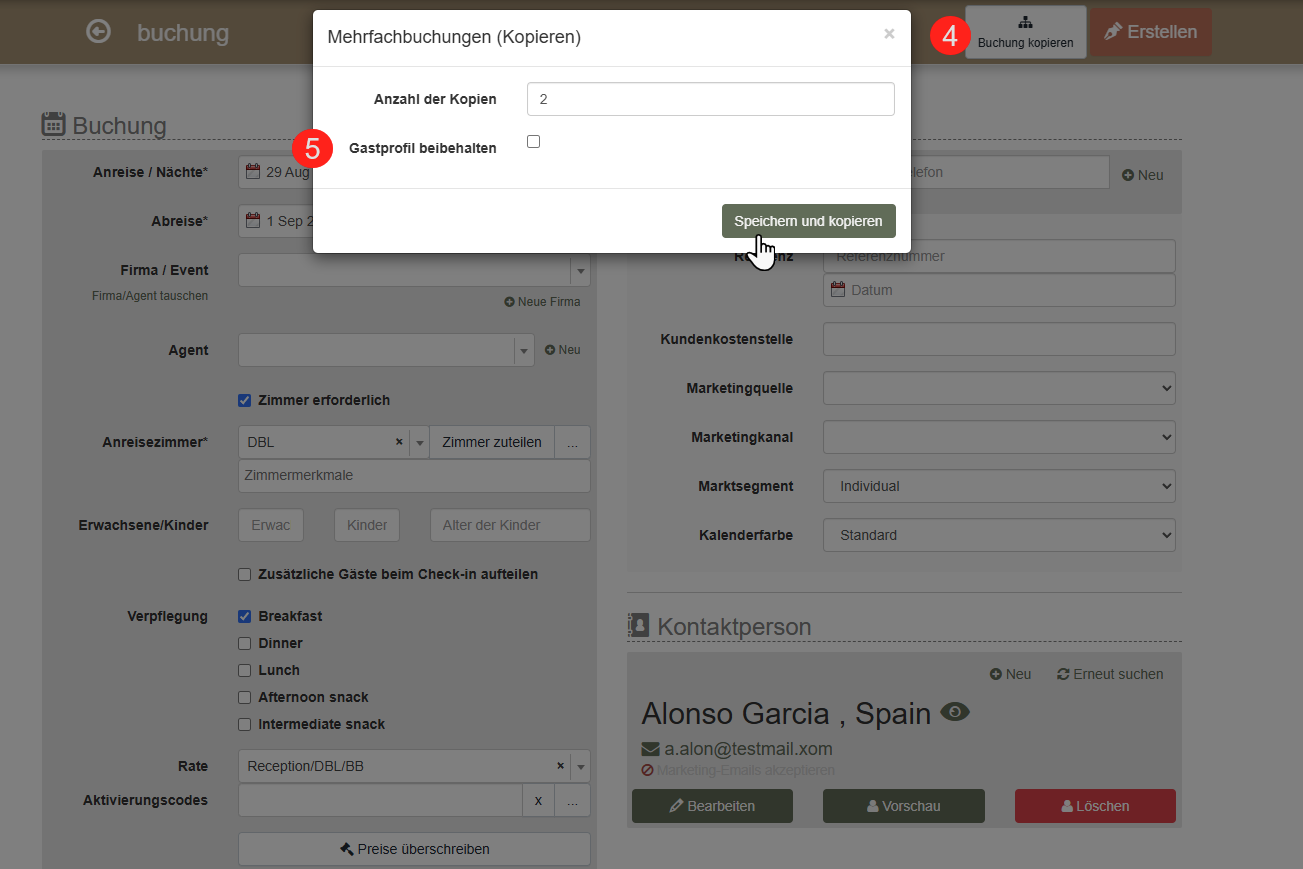Click the Anzahl der Kopien field
Image resolution: width=1303 pixels, height=869 pixels.
tap(710, 99)
